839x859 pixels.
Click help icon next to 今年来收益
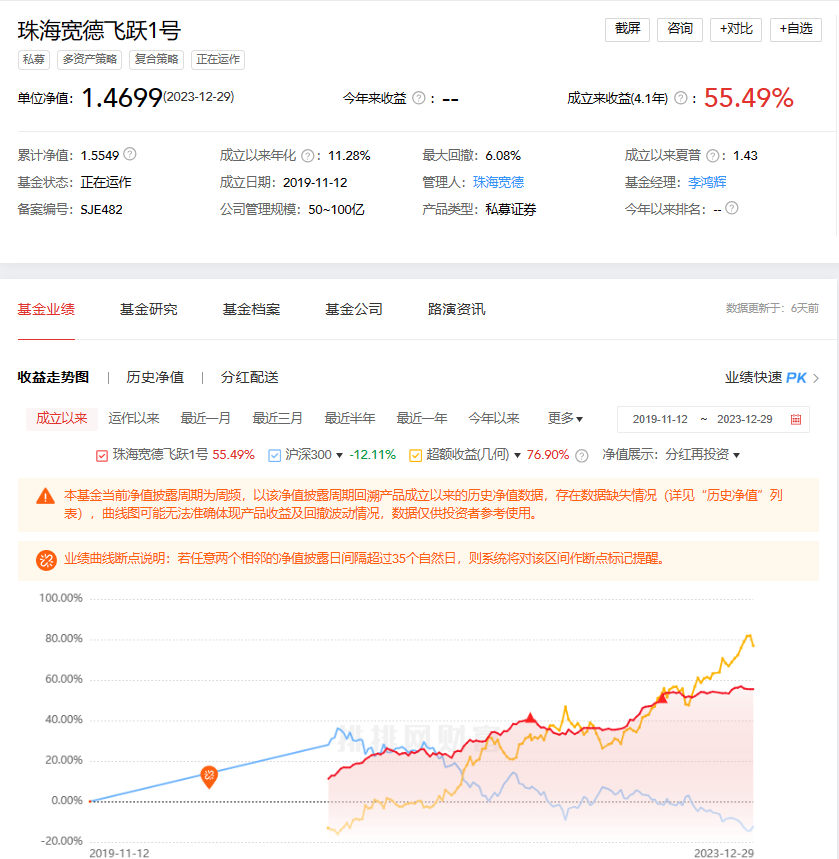point(419,98)
